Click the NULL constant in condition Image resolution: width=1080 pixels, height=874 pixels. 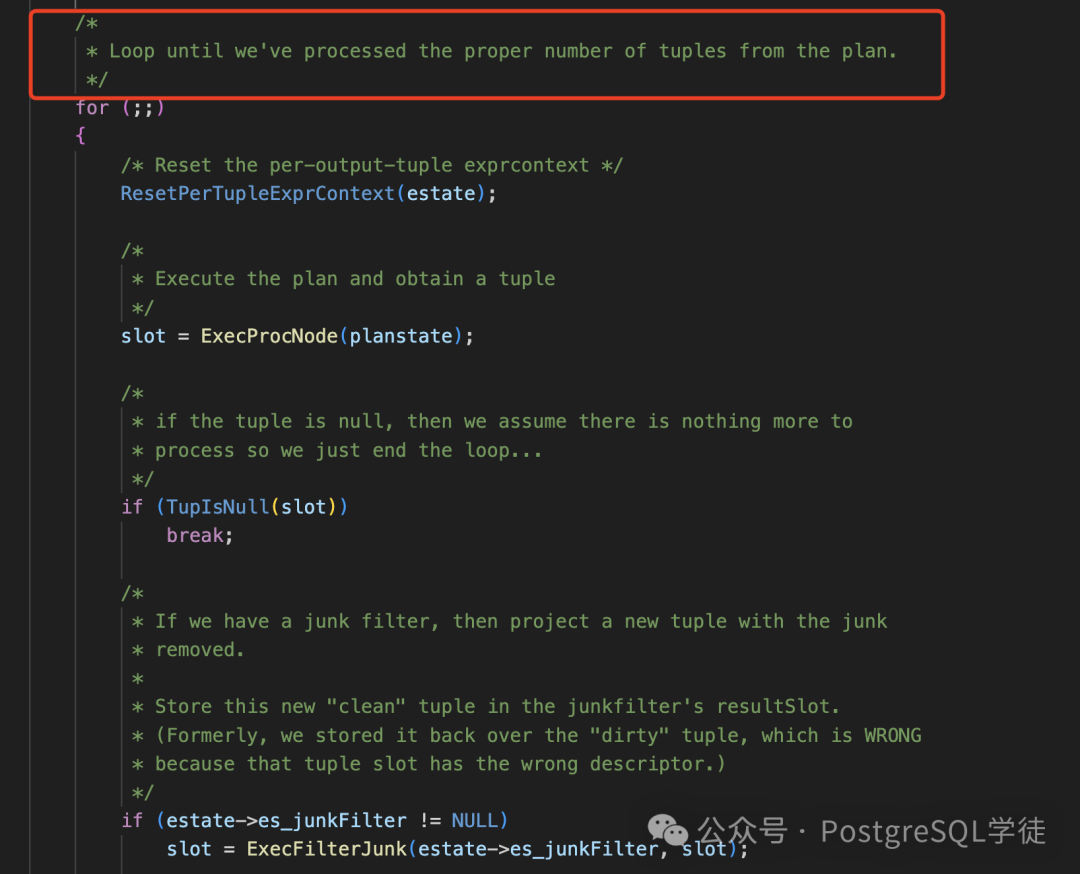tap(474, 820)
